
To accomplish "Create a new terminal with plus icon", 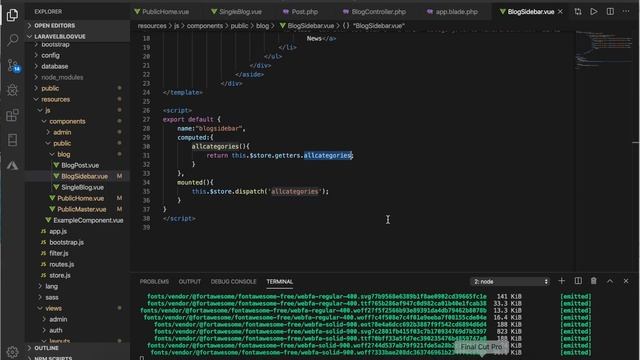I will pyautogui.click(x=562, y=281).
